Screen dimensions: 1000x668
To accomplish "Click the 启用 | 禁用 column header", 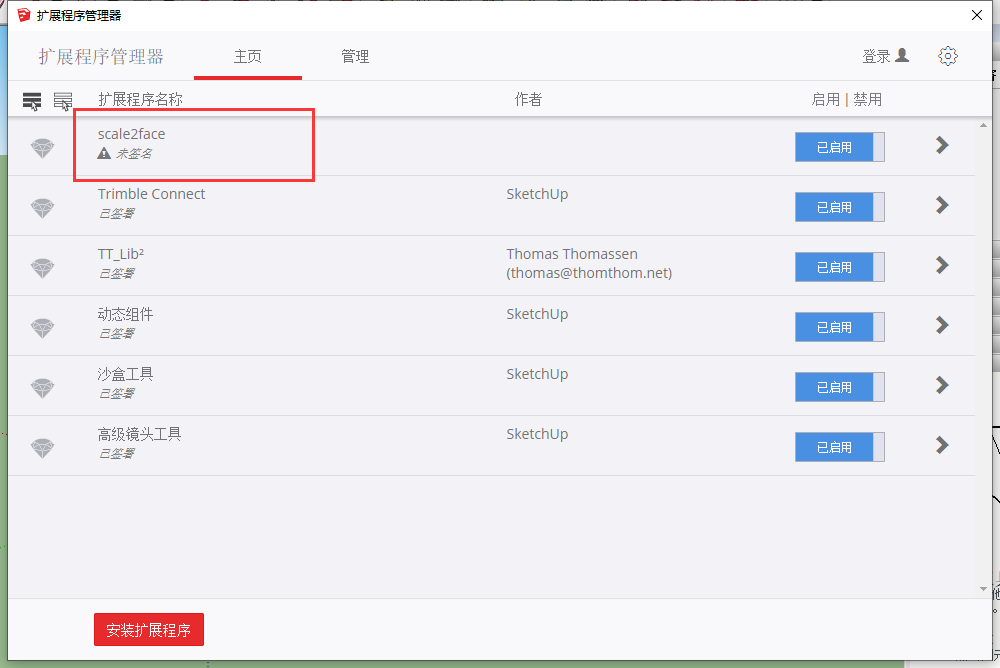I will pos(846,100).
